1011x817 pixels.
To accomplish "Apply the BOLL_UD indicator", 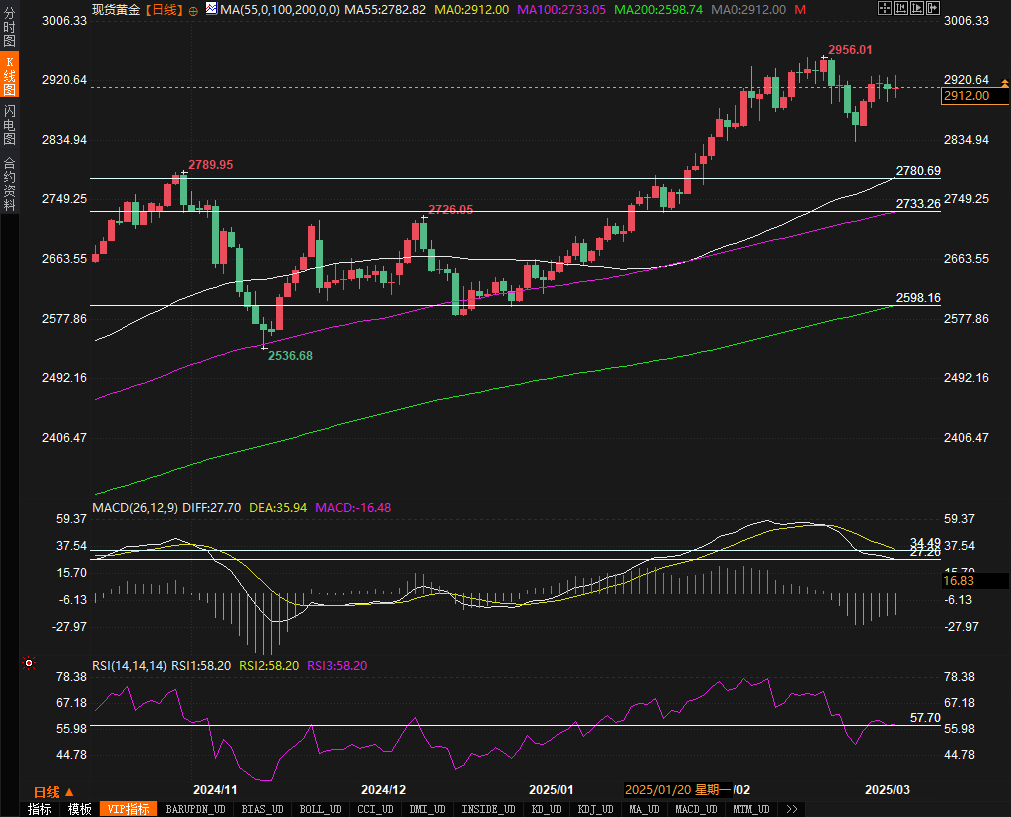I will tap(320, 809).
